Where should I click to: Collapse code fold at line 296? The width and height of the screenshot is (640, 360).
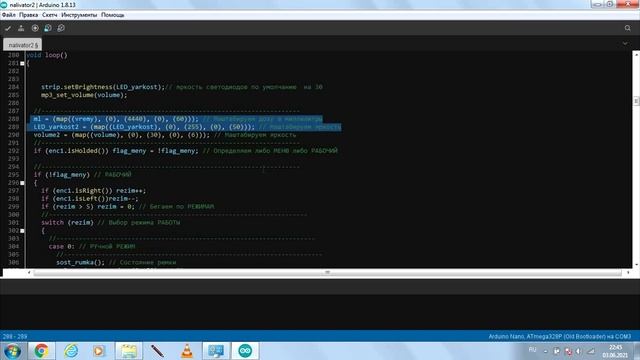click(x=22, y=183)
